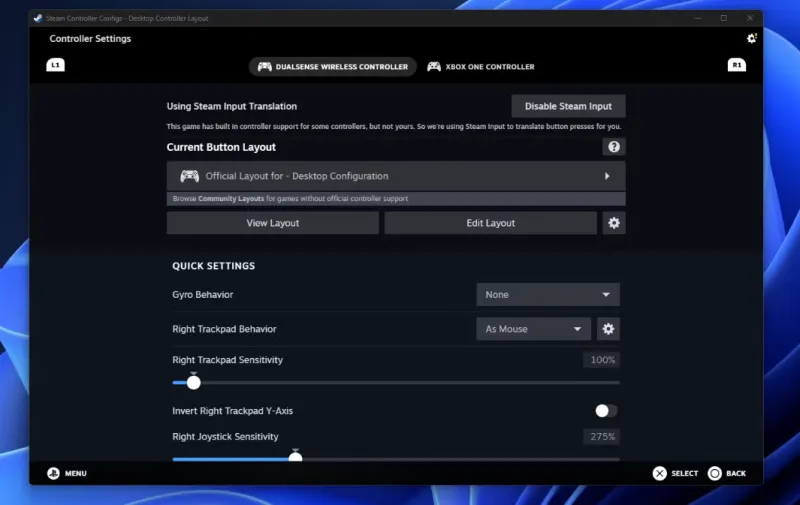Open the Right Trackpad Behavior dropdown

tap(533, 329)
